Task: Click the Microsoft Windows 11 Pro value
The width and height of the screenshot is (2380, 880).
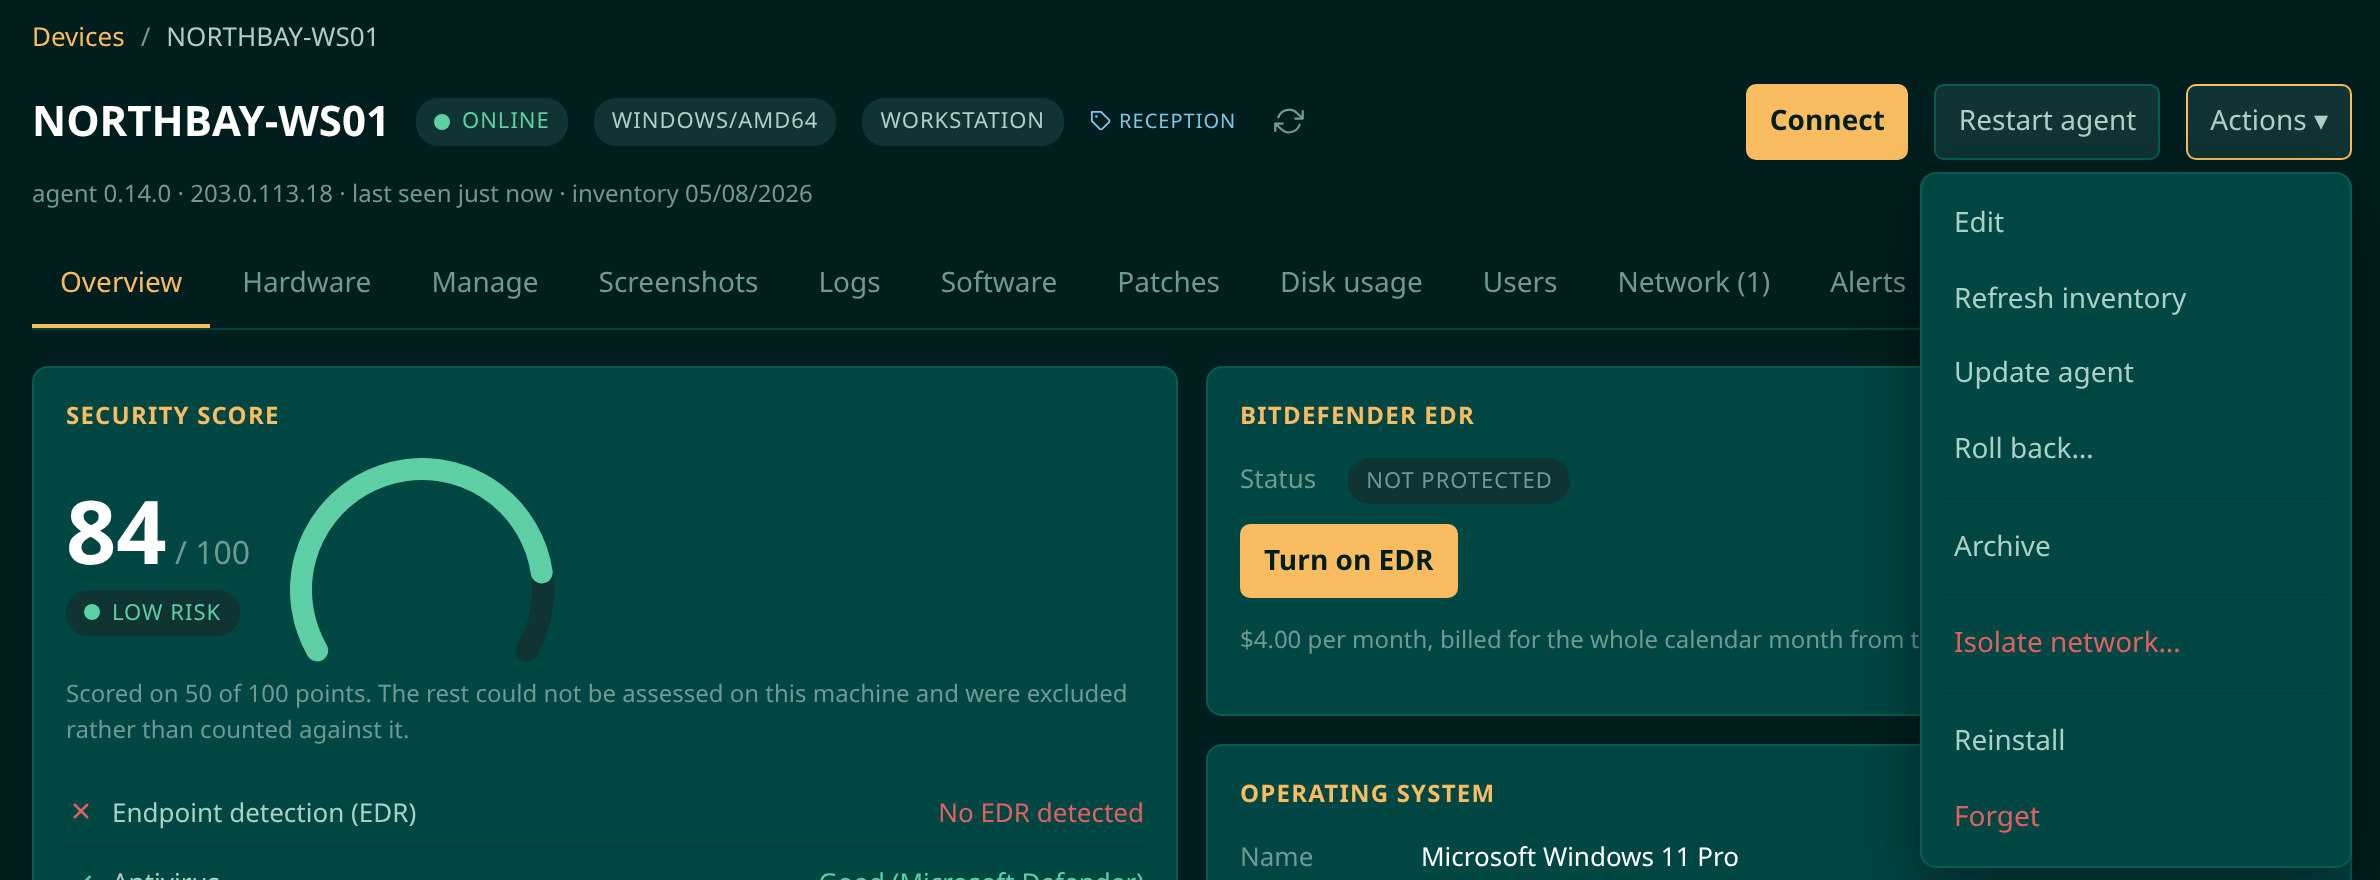Action: pos(1579,856)
